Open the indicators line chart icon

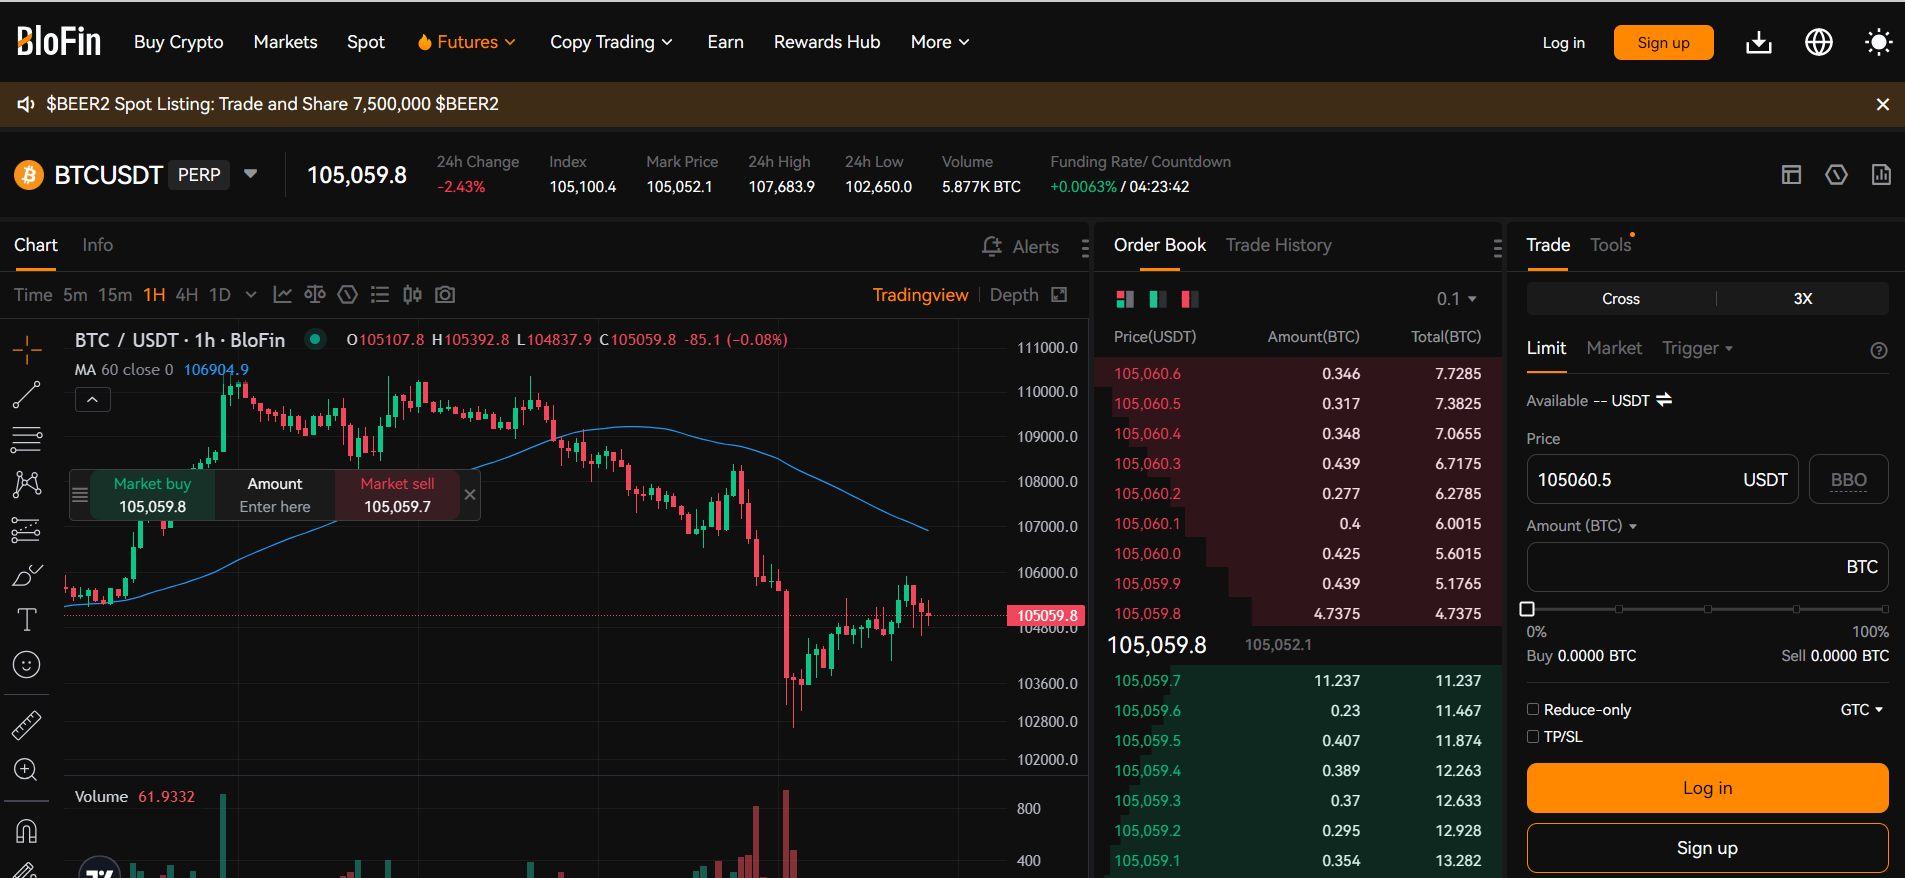click(283, 295)
